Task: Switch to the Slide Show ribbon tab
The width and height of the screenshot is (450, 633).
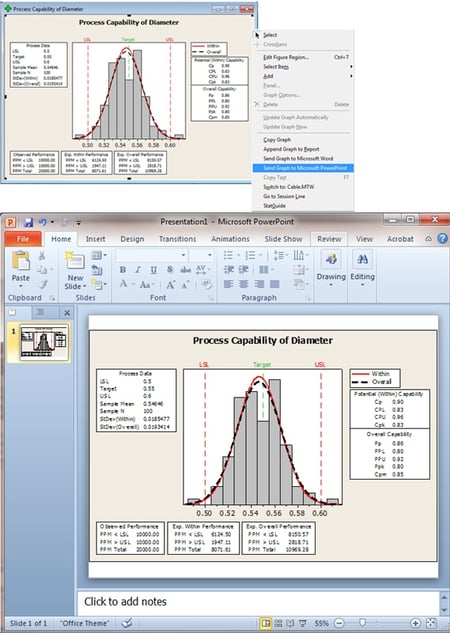Action: coord(283,239)
